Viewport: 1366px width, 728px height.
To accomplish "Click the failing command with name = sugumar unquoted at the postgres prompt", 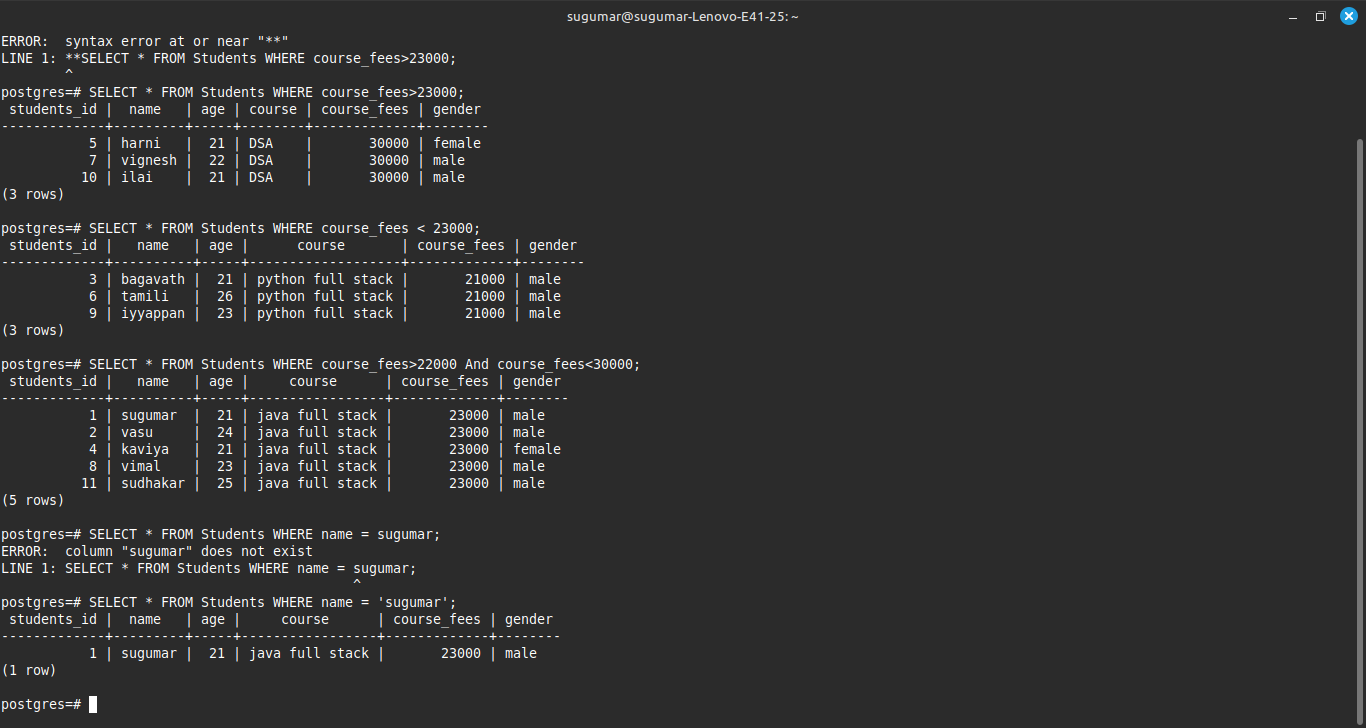I will (265, 534).
